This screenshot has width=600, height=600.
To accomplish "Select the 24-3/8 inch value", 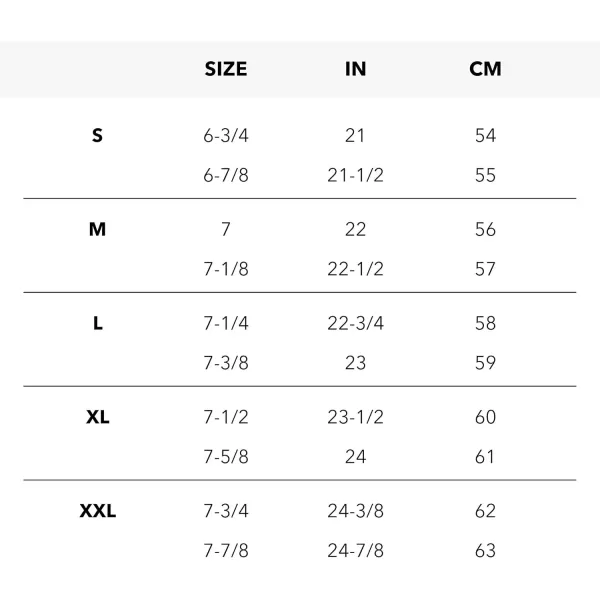I will (355, 511).
